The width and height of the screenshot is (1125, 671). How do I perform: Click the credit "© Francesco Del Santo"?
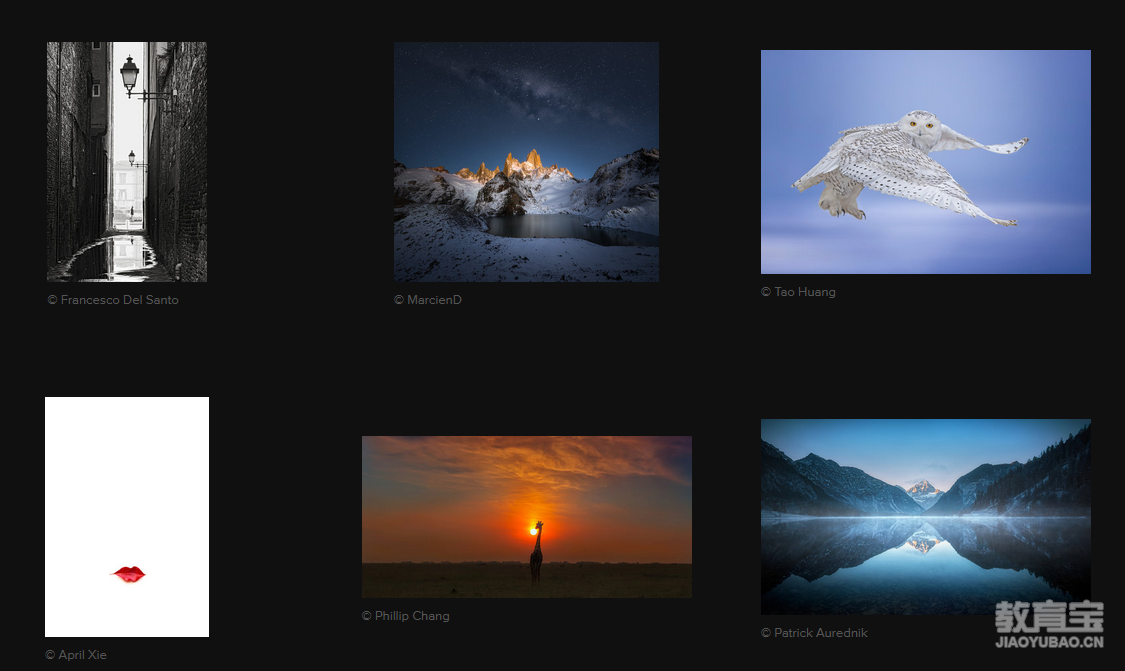point(113,300)
